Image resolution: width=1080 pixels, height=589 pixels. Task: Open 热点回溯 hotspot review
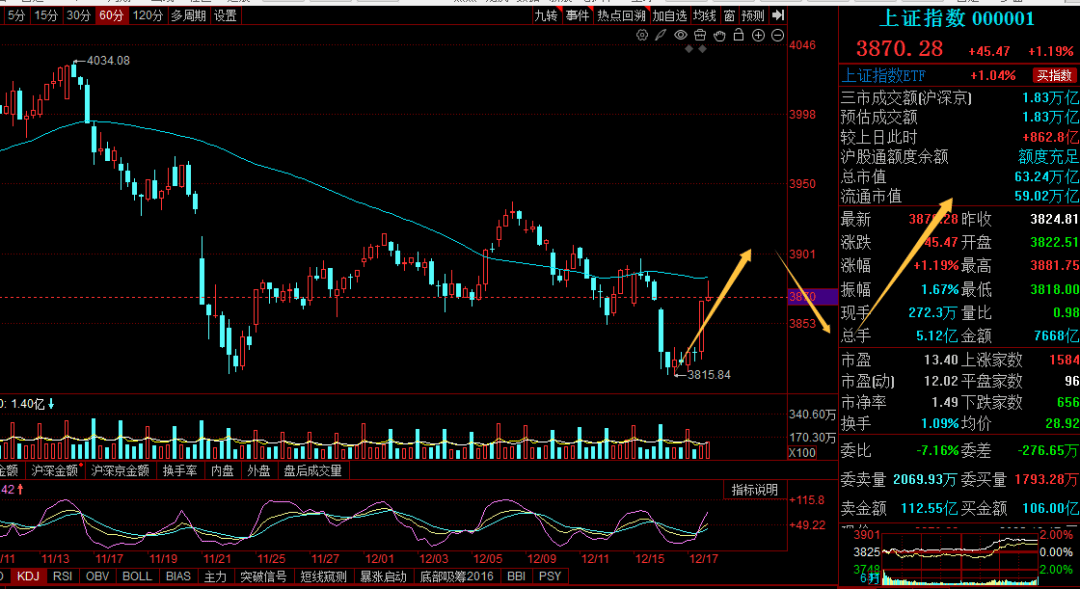(x=621, y=15)
